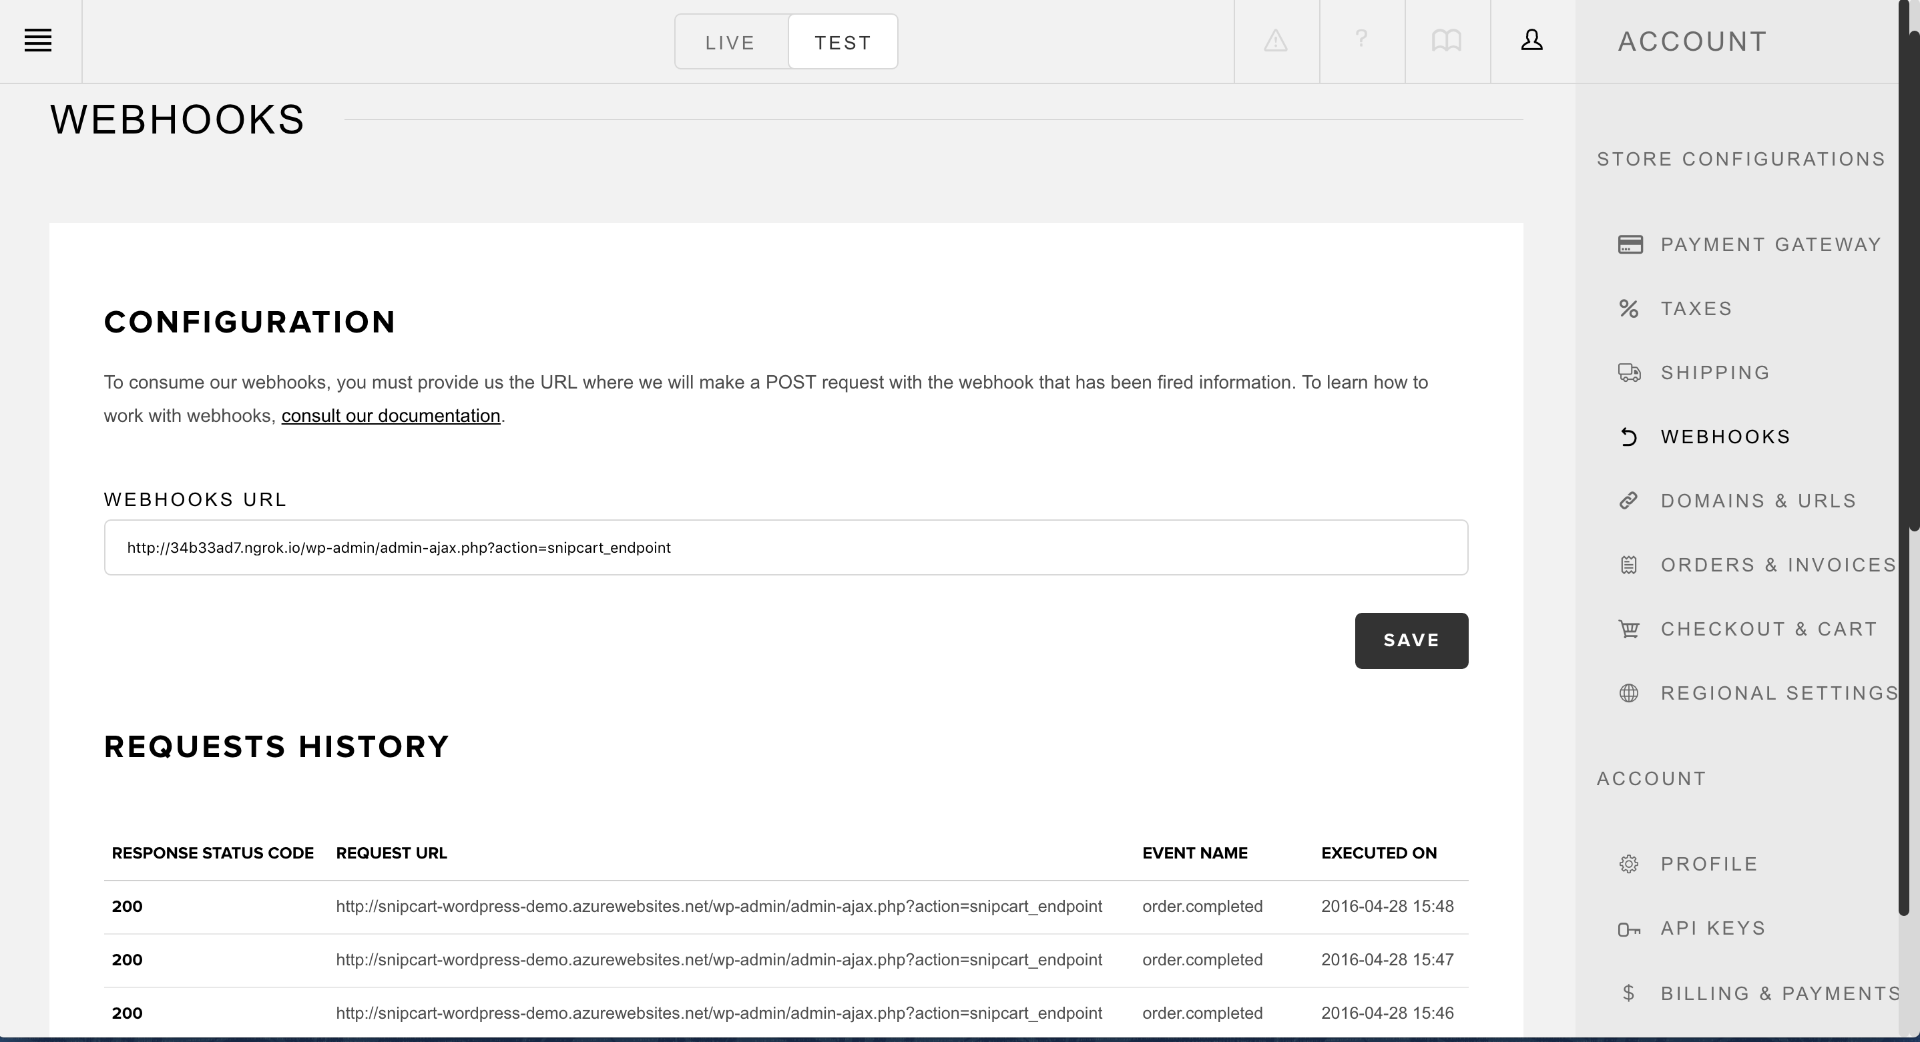Open the hamburger navigation menu

pos(38,41)
